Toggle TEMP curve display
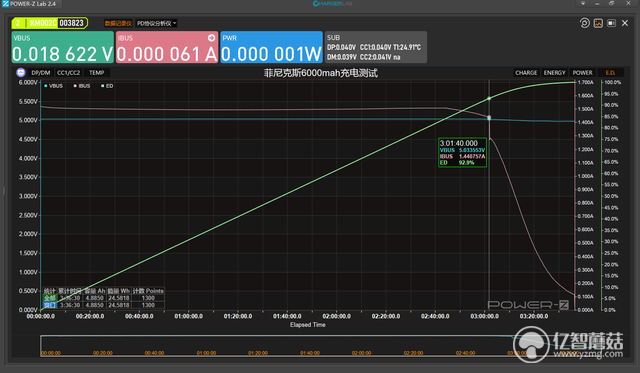The width and height of the screenshot is (640, 373). [x=97, y=73]
